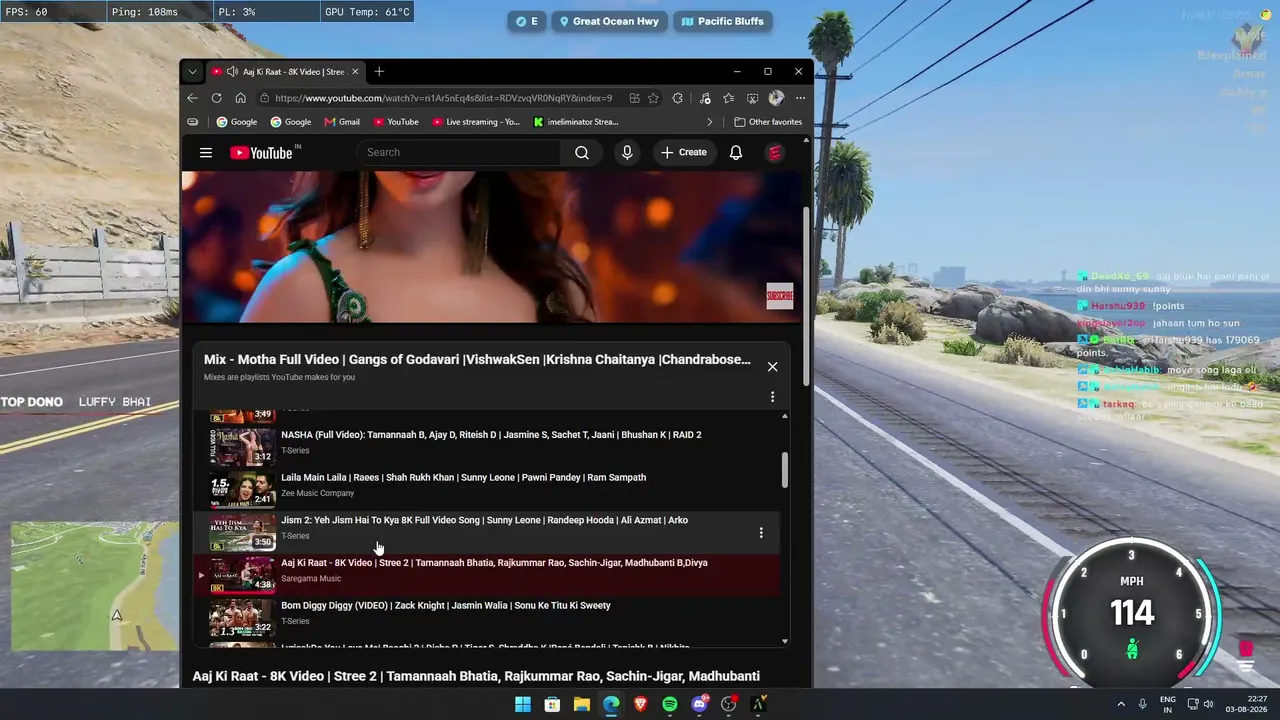Screen dimensions: 1280x720
Task: Open the Other favorites folder
Action: pos(768,122)
